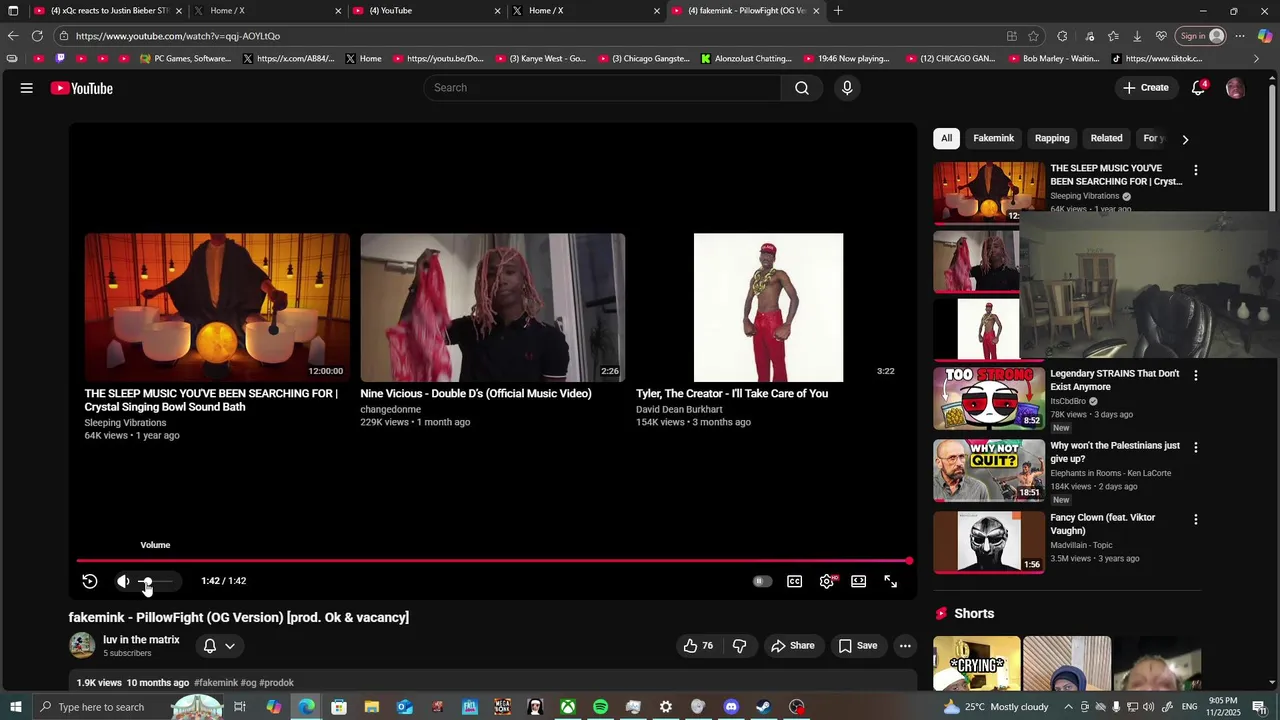1280x720 pixels.
Task: Like the video with thumbs up
Action: pyautogui.click(x=698, y=646)
